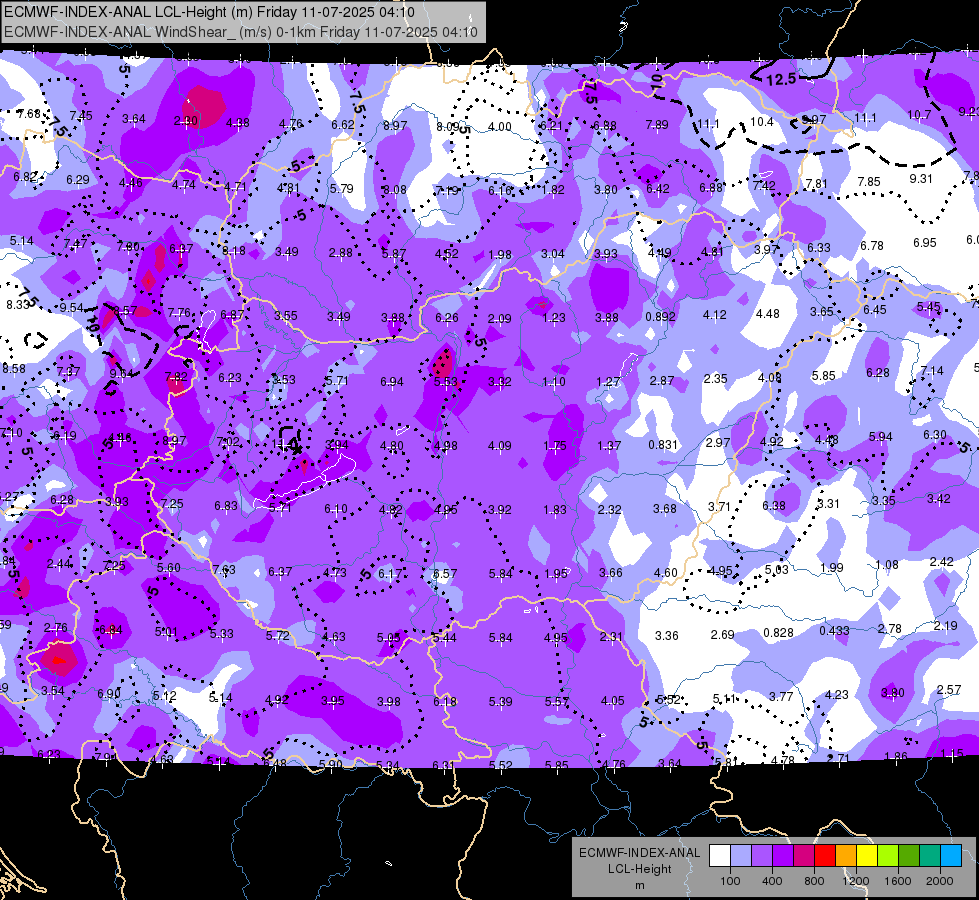The image size is (979, 900).
Task: Click the '800' legend scale label
Action: (814, 881)
